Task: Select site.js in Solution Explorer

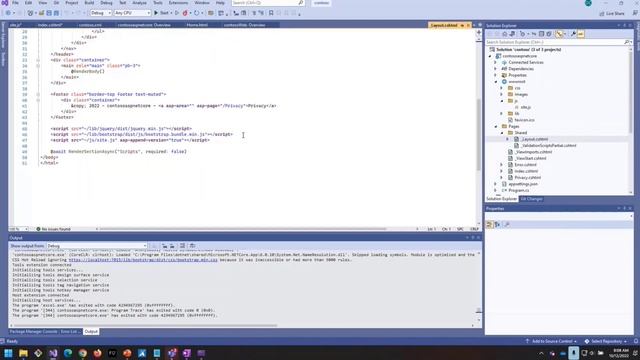Action: (x=525, y=107)
